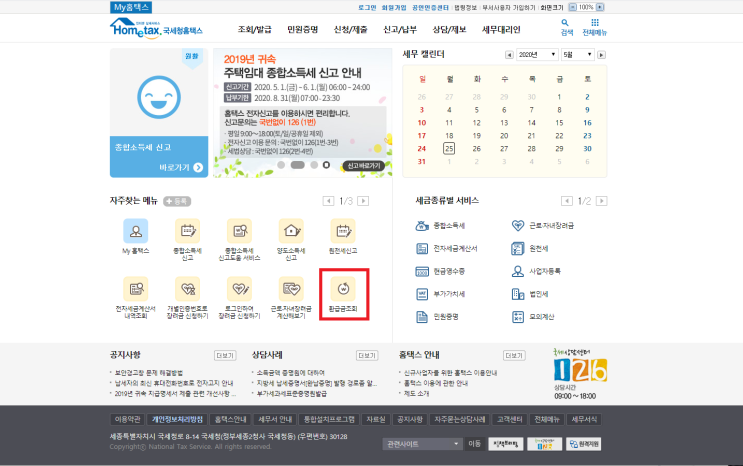Screen dimensions: 743x466
Task: Click 더보기 next to 홈택스 안내
Action: point(514,356)
